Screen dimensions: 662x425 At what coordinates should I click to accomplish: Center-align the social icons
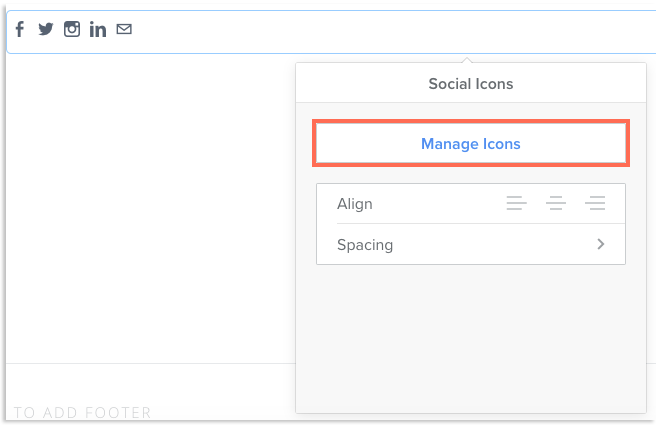coord(556,204)
